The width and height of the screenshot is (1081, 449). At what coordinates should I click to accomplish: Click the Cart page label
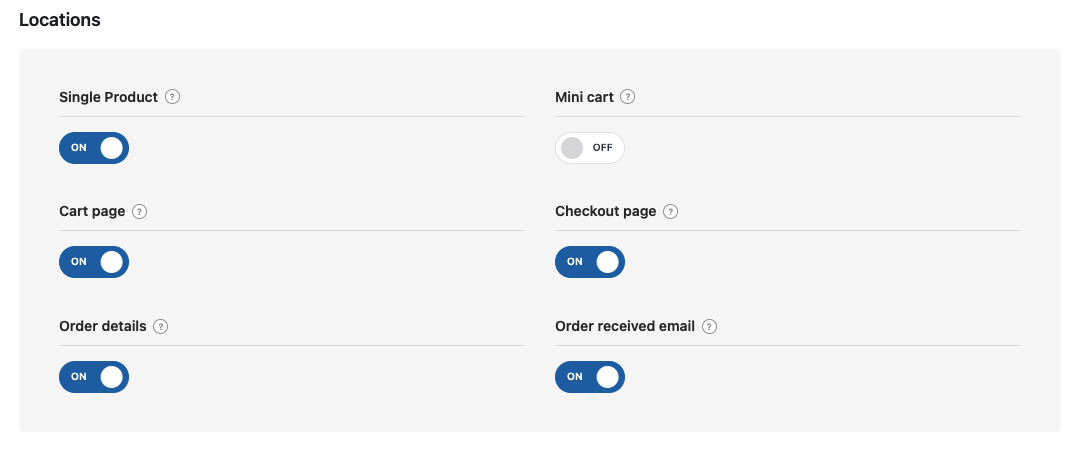pyautogui.click(x=92, y=212)
